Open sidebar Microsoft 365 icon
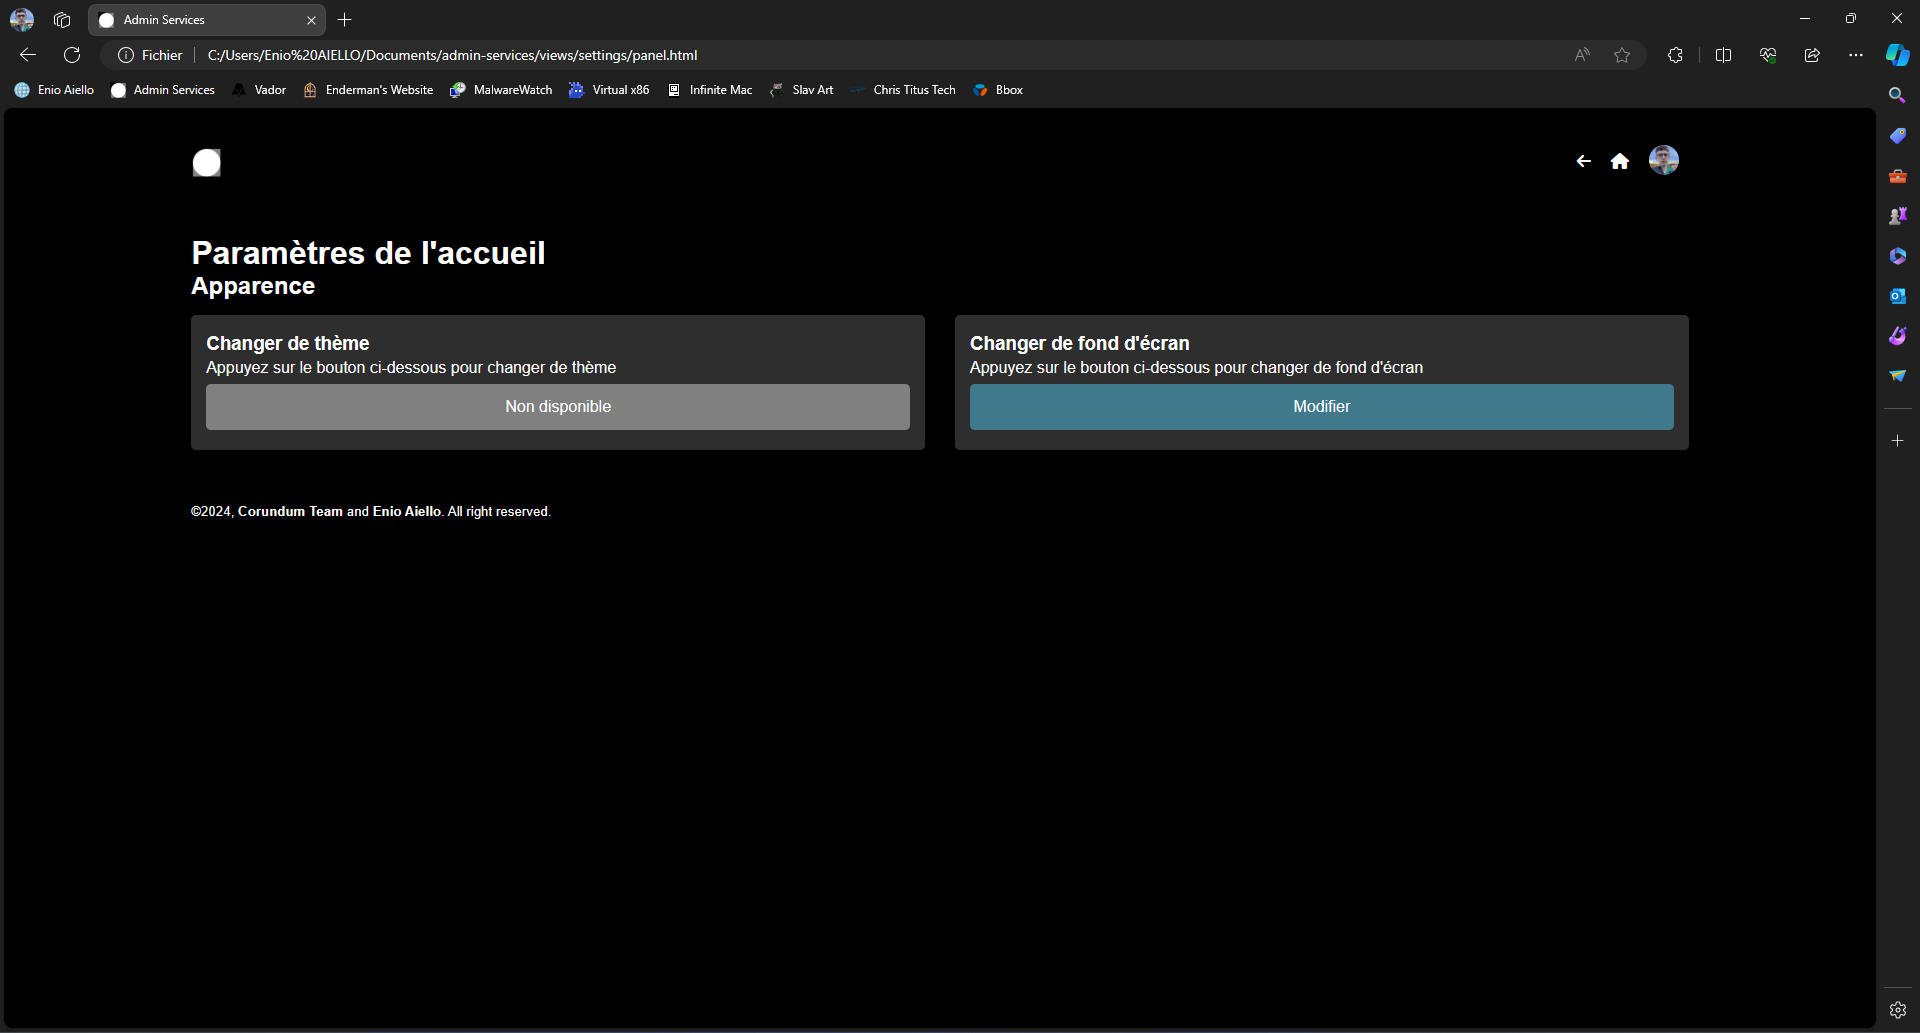This screenshot has height=1033, width=1920. pyautogui.click(x=1897, y=256)
